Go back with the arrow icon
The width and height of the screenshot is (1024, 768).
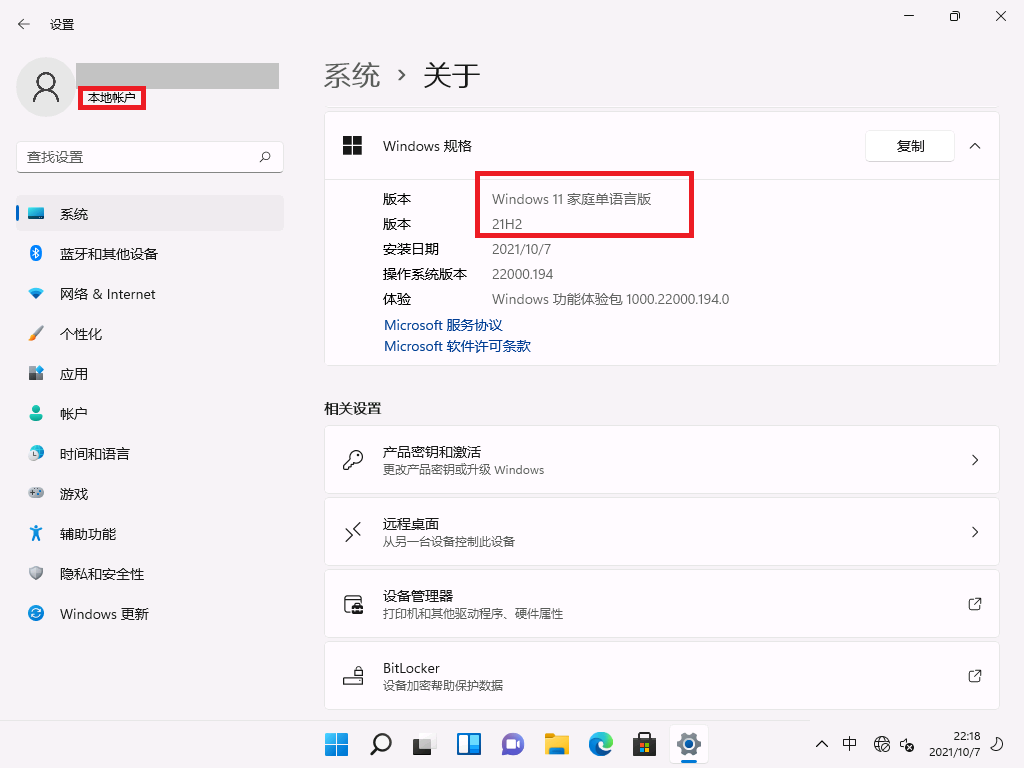[24, 24]
